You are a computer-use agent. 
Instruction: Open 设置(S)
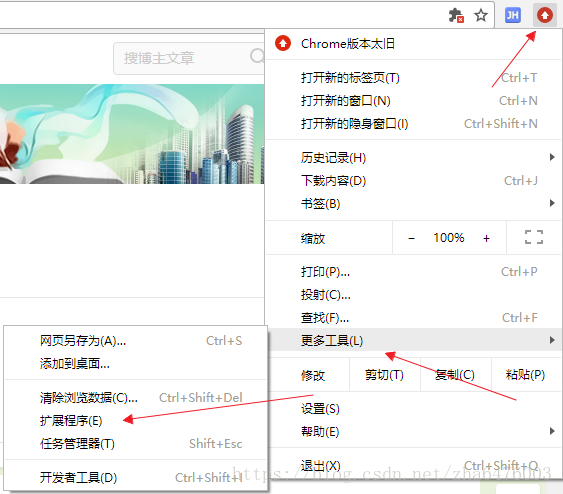click(x=413, y=409)
